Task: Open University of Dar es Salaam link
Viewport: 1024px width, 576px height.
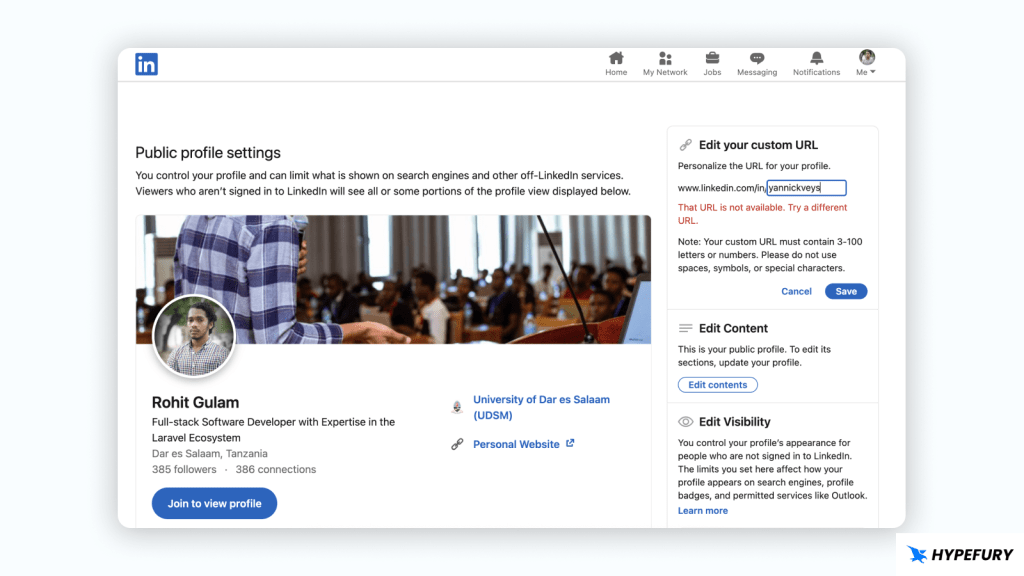Action: (541, 406)
